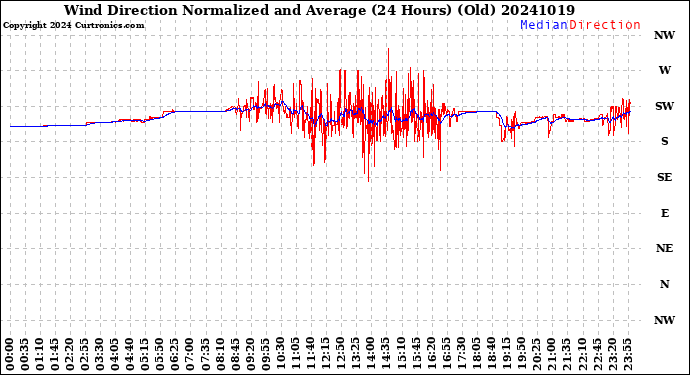
Task: Click the Copyright 2024 Curtronics.com text
Action: coord(73,25)
